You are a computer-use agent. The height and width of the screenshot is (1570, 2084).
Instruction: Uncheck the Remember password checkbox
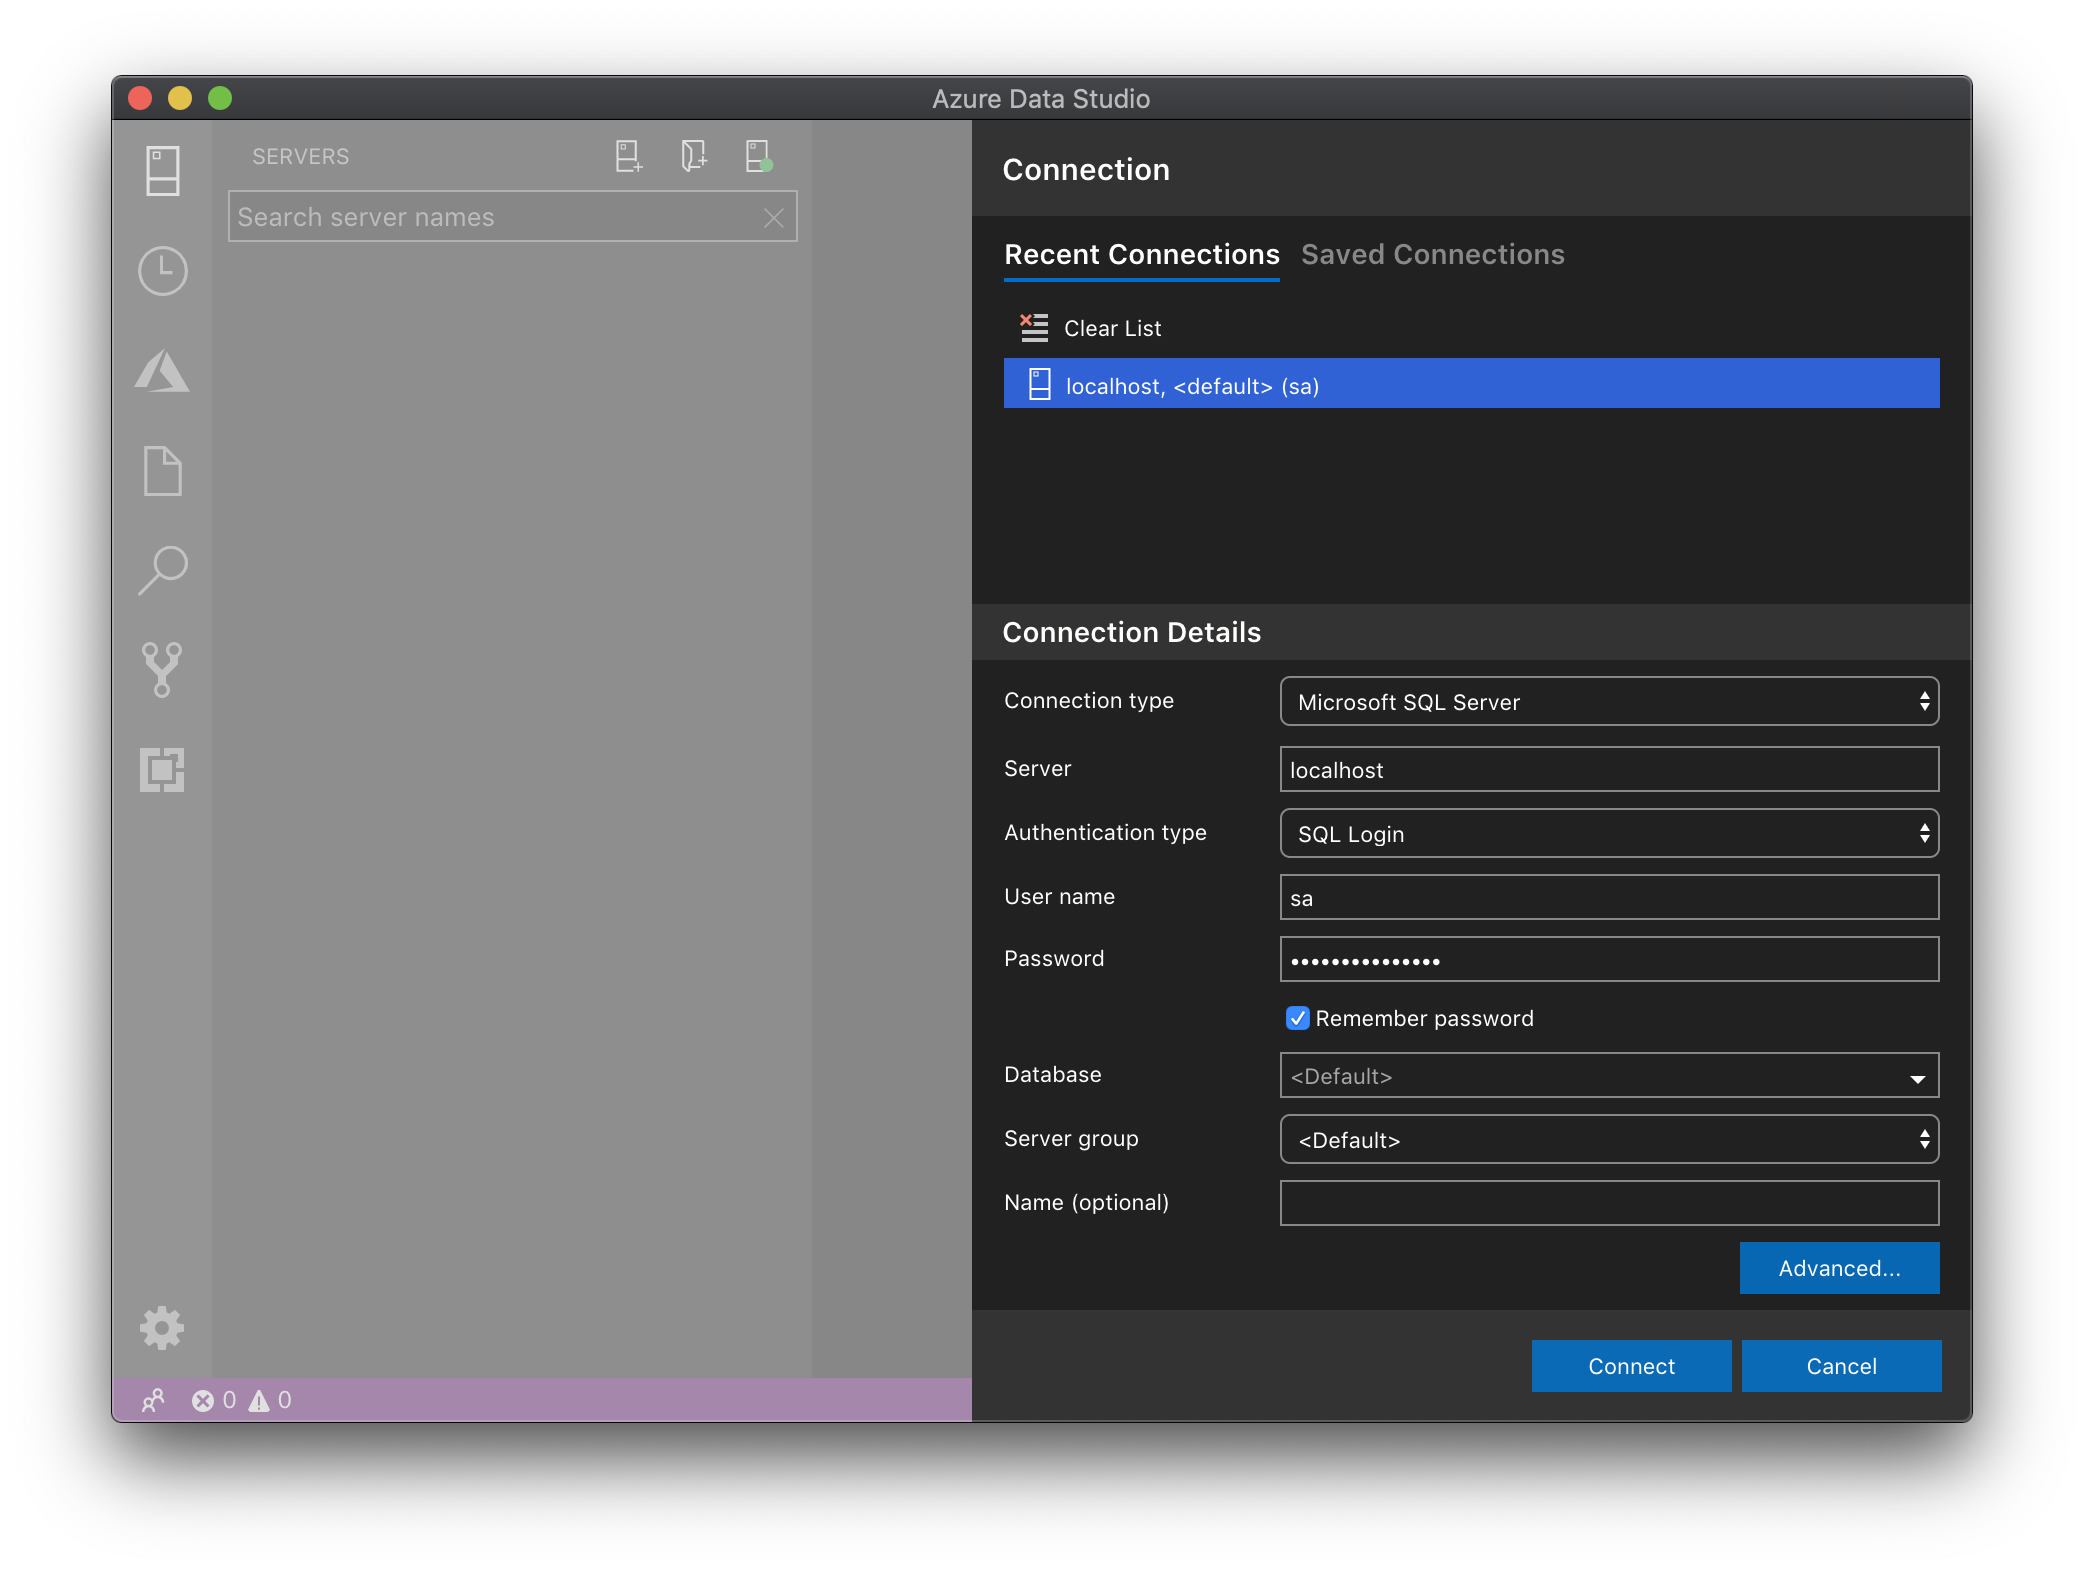point(1297,1018)
